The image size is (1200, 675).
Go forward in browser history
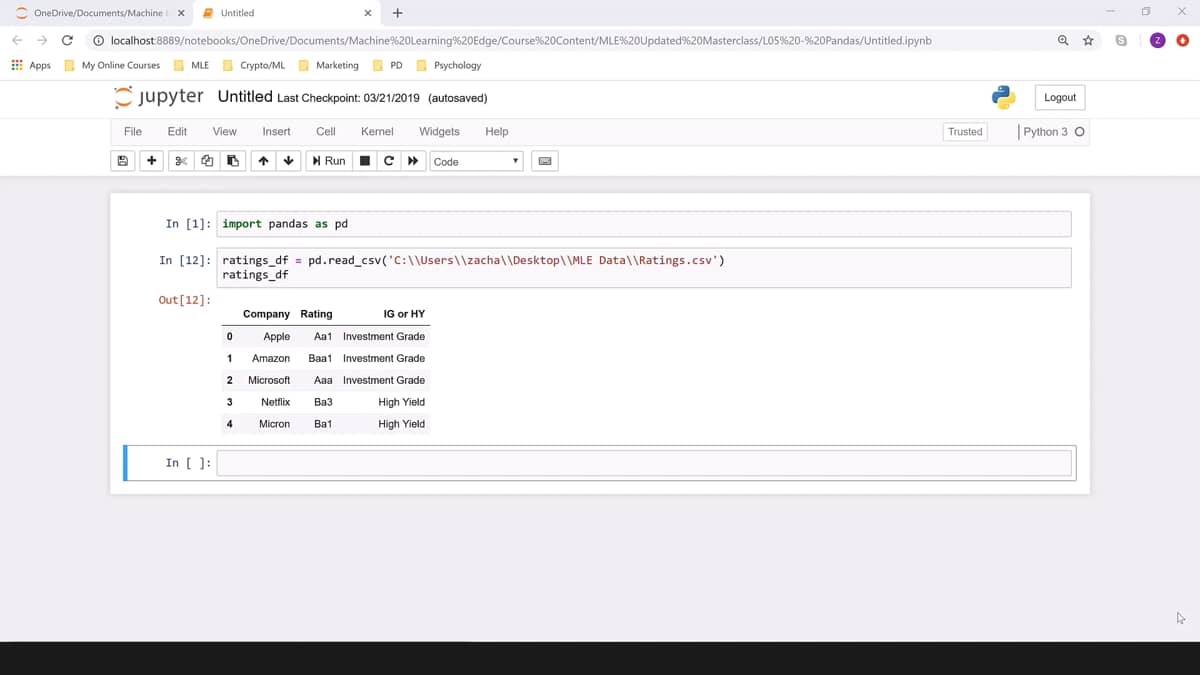pos(42,40)
